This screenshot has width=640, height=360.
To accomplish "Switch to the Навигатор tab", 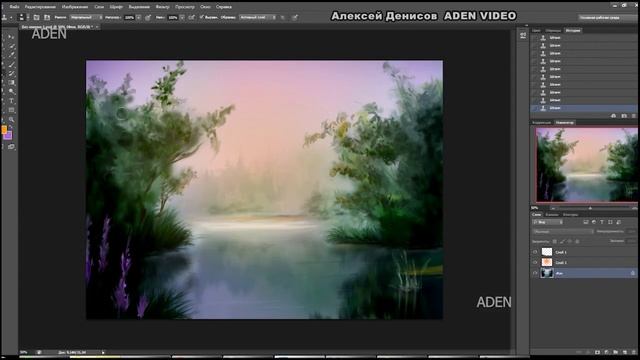I will (565, 122).
